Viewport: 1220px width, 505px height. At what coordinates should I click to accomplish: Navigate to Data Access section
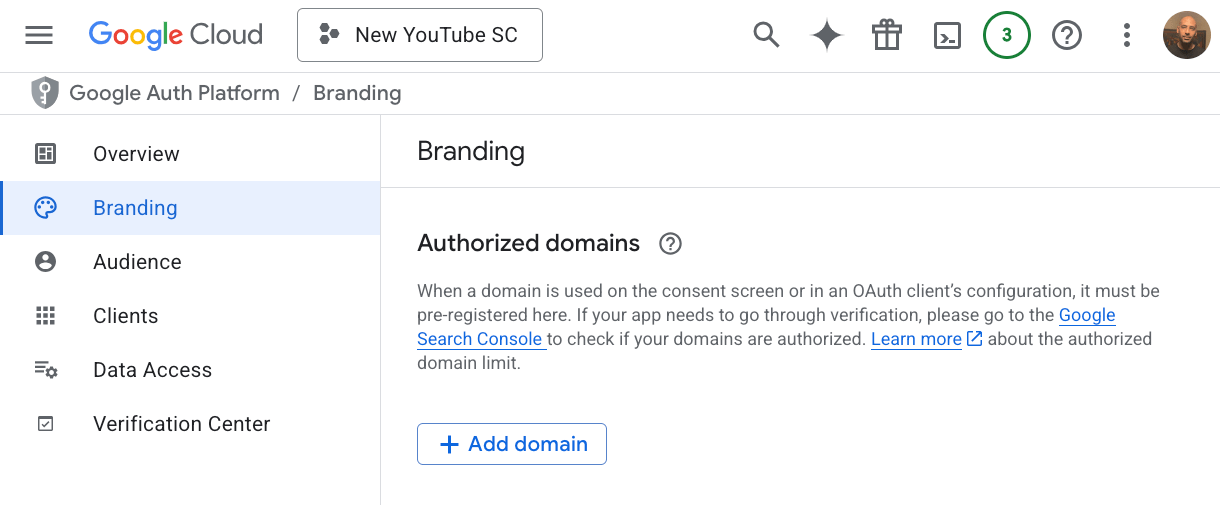(x=152, y=370)
